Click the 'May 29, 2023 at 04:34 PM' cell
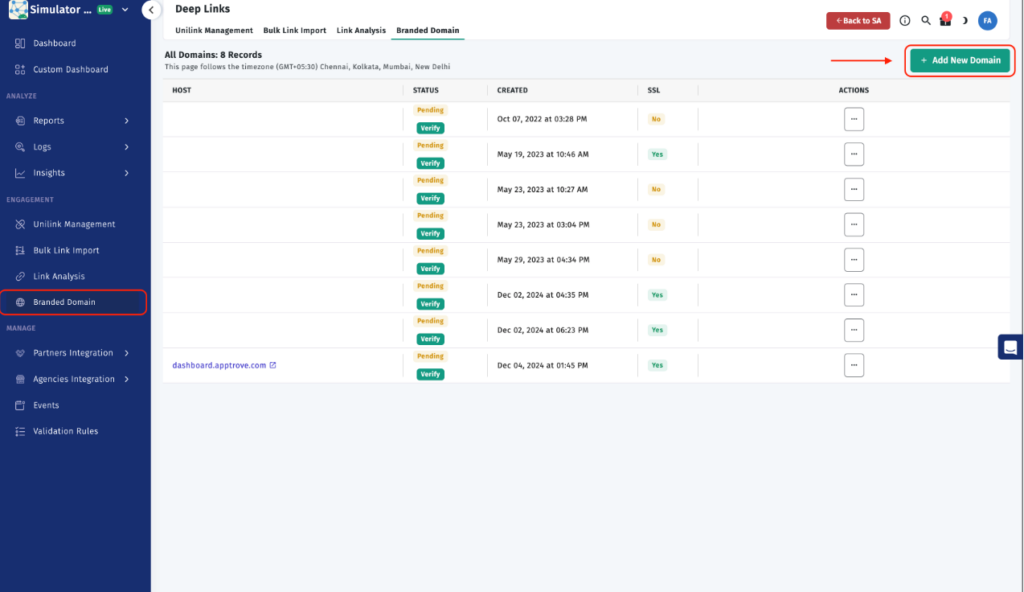 point(543,260)
